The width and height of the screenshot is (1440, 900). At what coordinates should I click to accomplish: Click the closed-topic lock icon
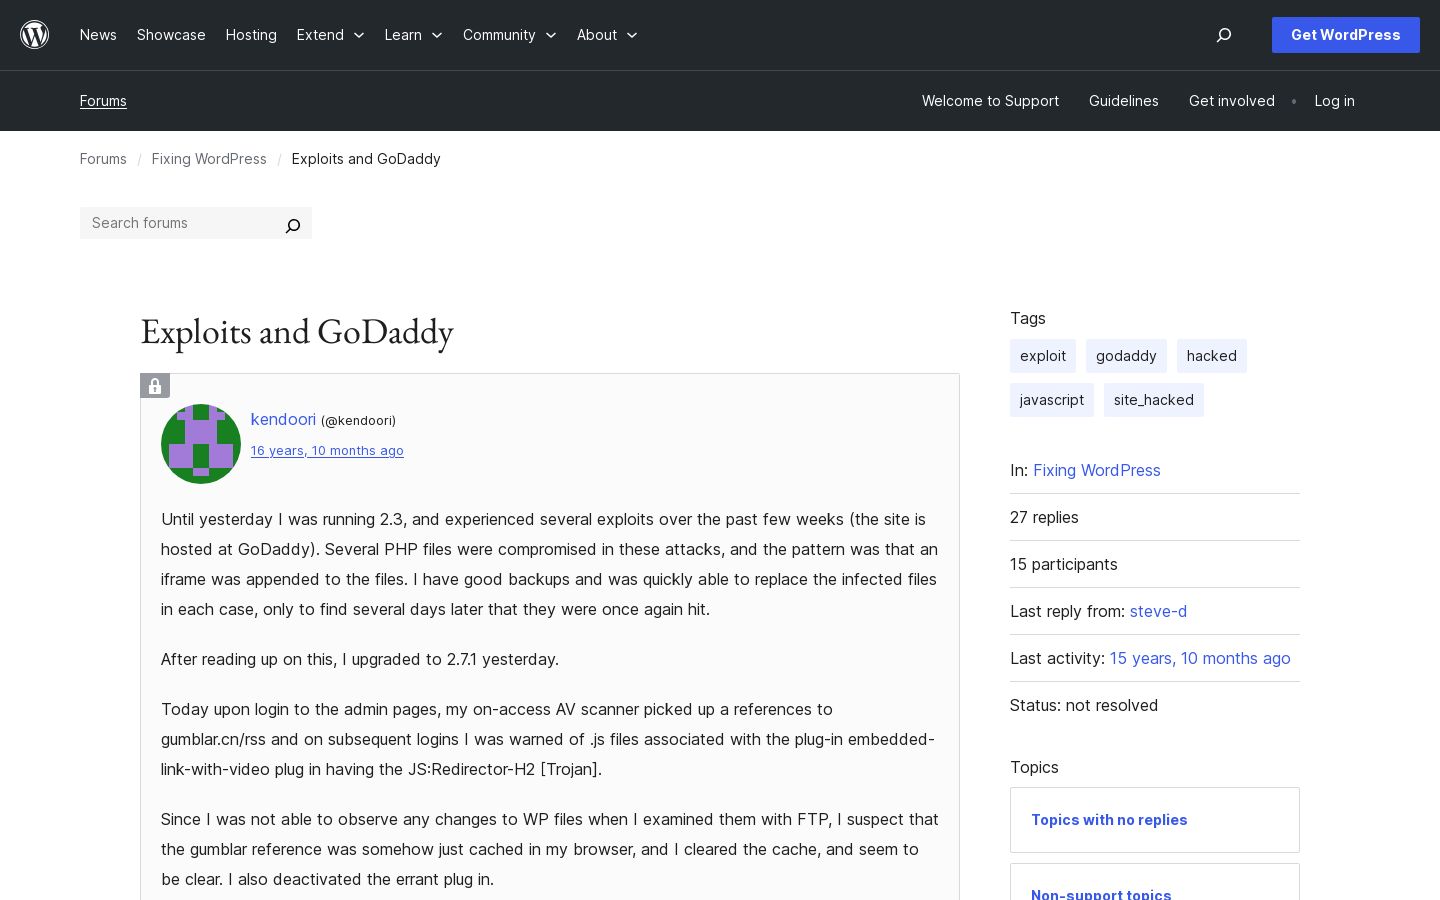pyautogui.click(x=155, y=386)
